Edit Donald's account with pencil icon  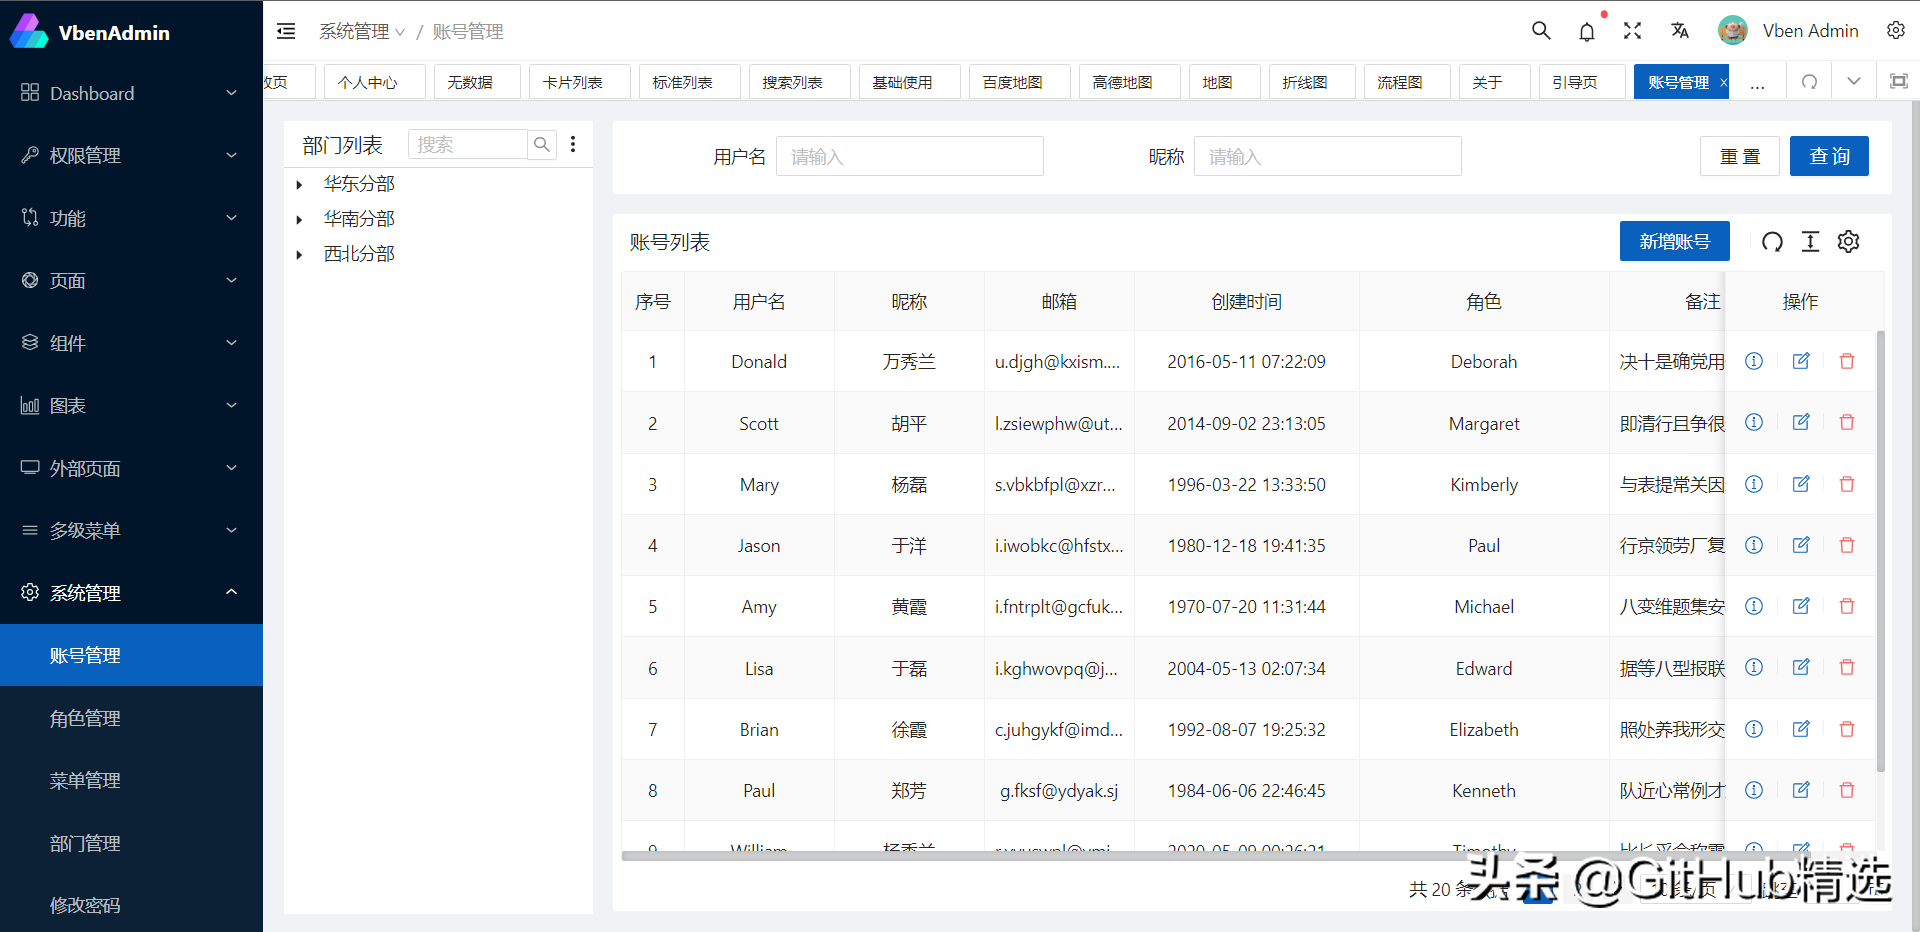pyautogui.click(x=1800, y=361)
